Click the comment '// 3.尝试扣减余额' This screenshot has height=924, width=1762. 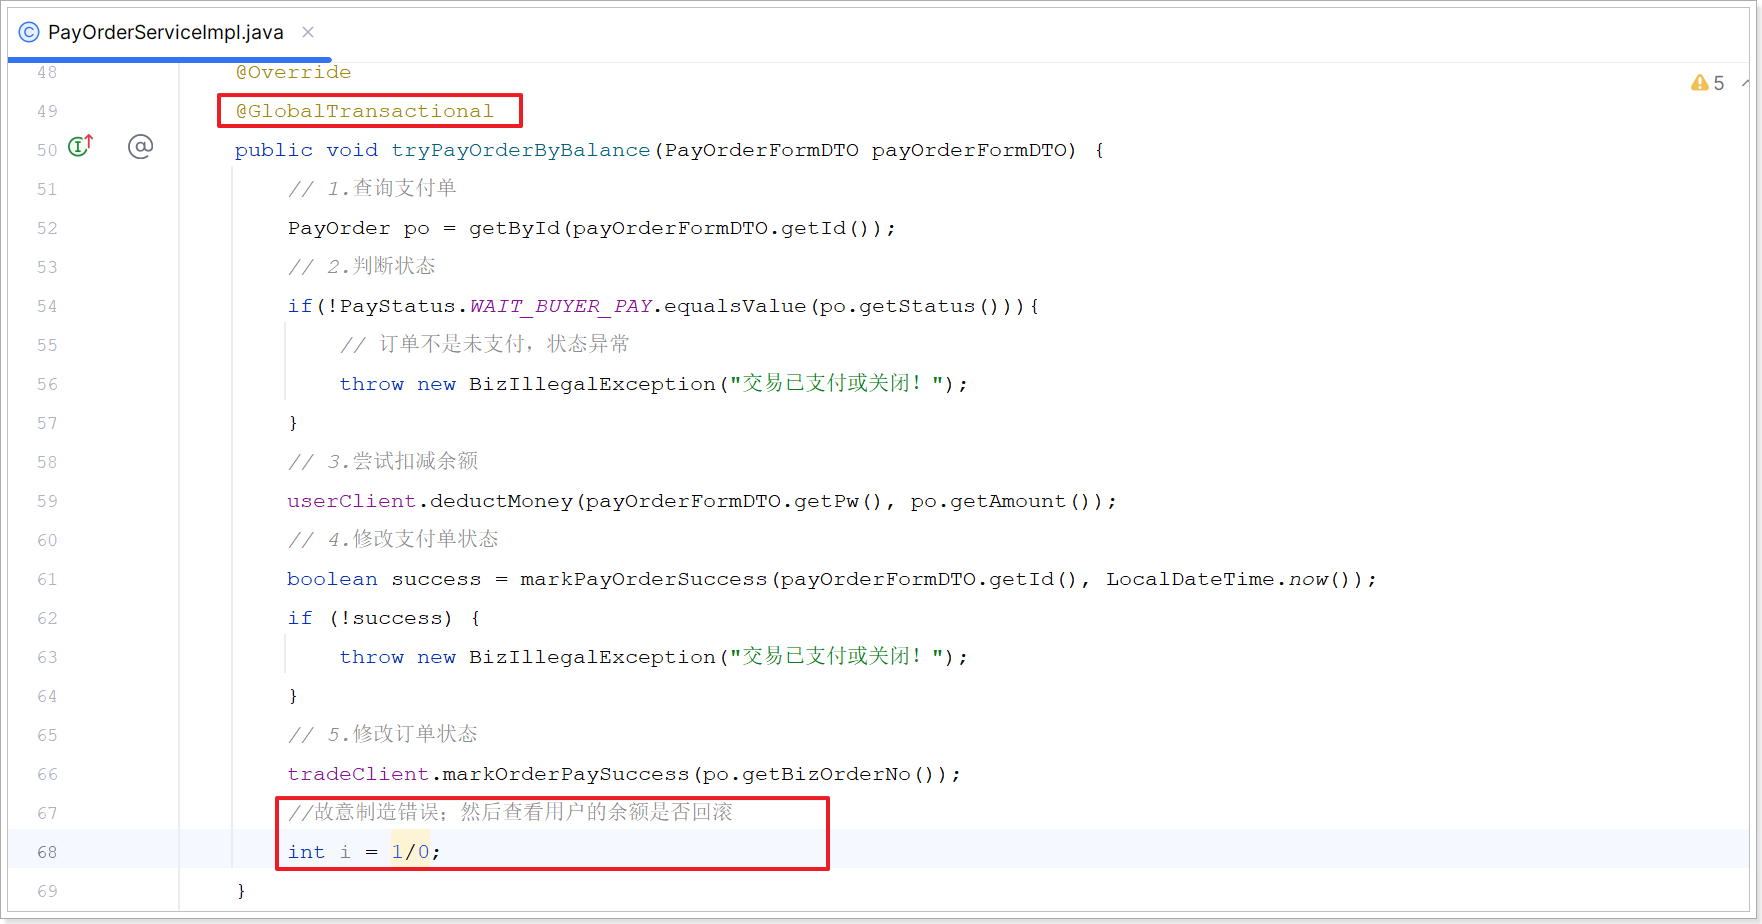click(383, 461)
